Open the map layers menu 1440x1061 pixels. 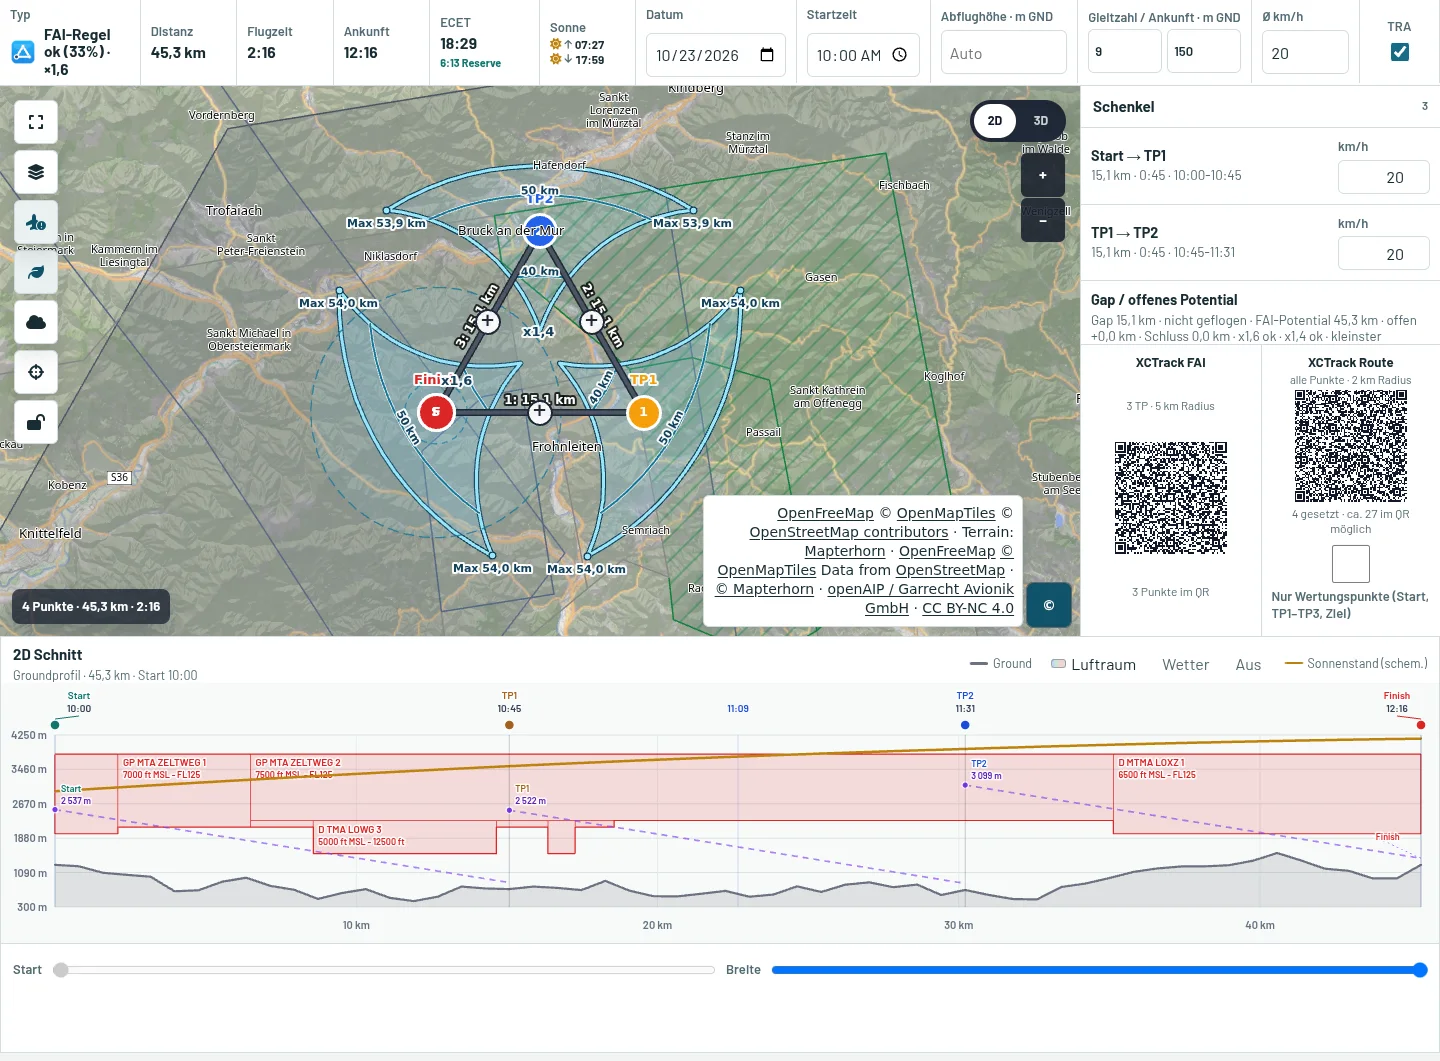tap(36, 172)
